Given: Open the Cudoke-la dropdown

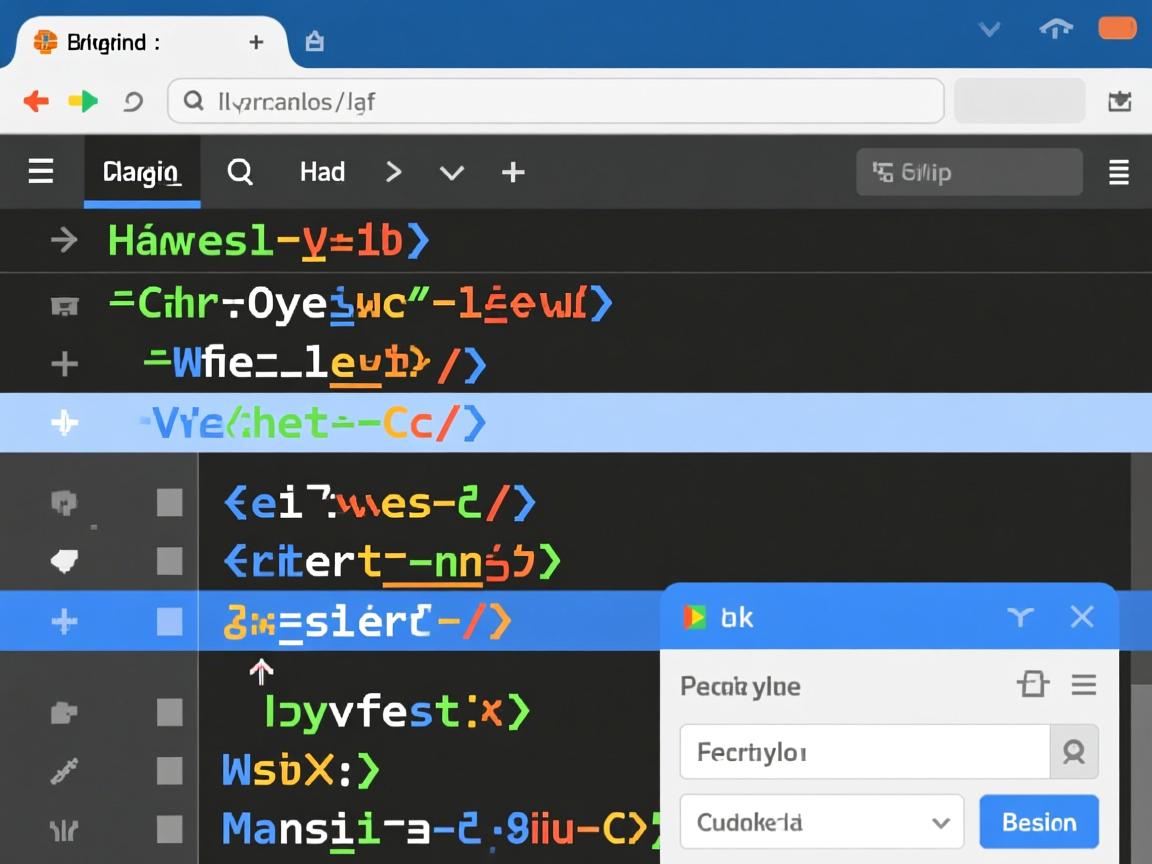Looking at the screenshot, I should click(x=821, y=822).
